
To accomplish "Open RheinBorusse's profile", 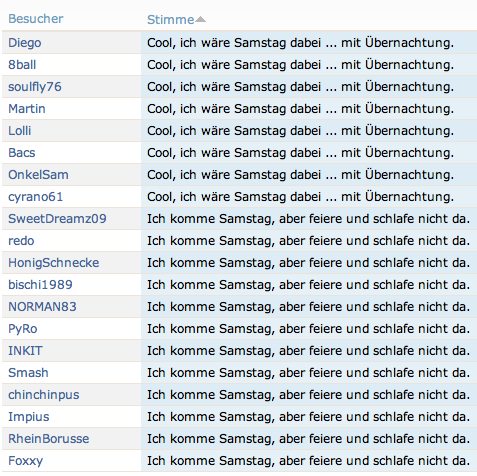I will 49,439.
